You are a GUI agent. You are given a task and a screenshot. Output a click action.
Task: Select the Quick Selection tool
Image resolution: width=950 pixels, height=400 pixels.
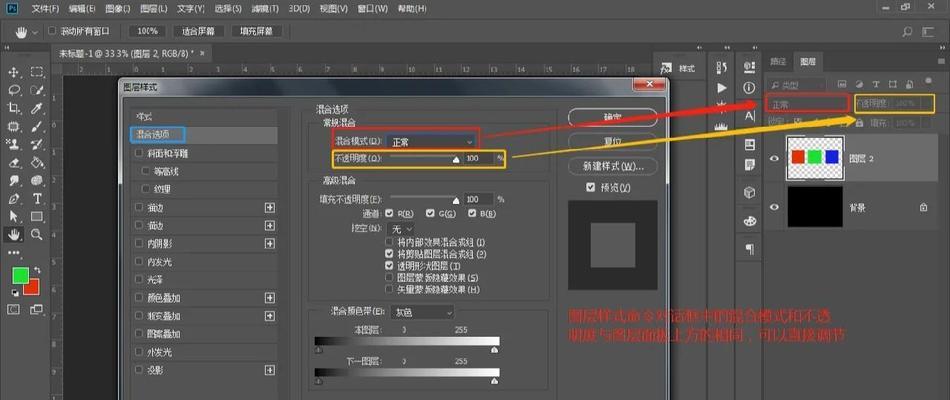(x=37, y=90)
